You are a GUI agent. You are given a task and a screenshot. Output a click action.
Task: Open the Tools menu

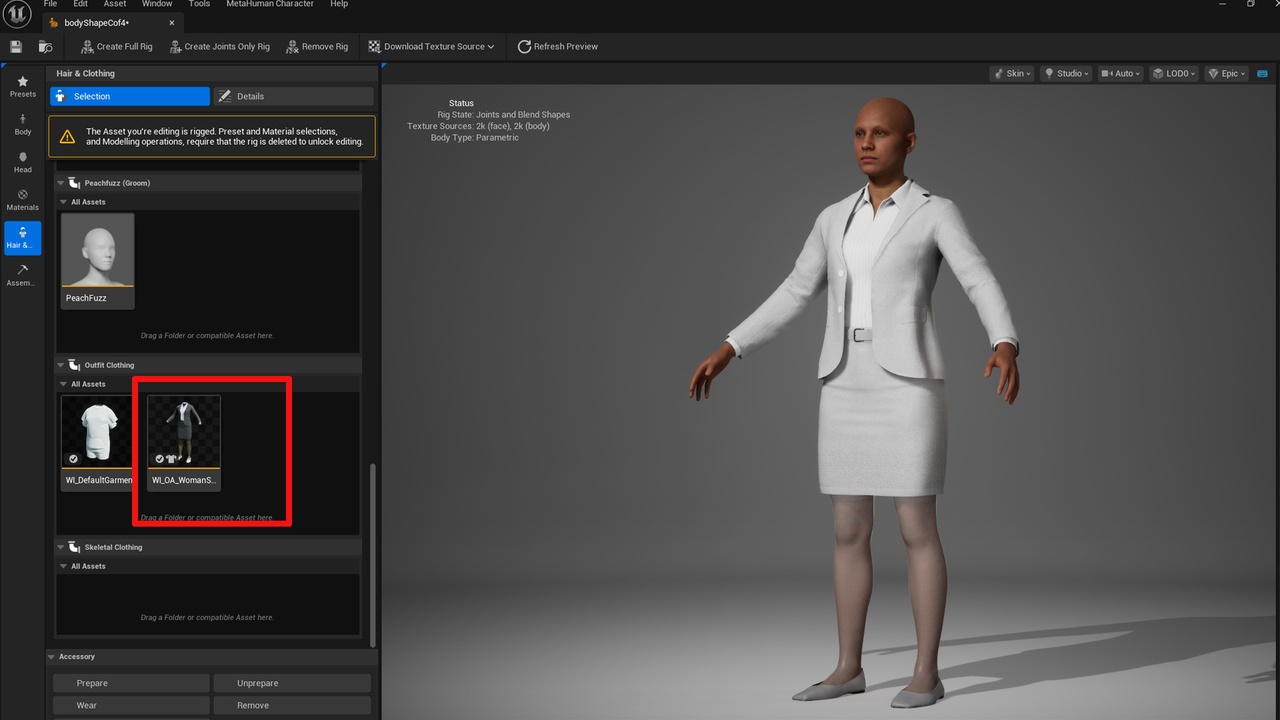[x=199, y=4]
